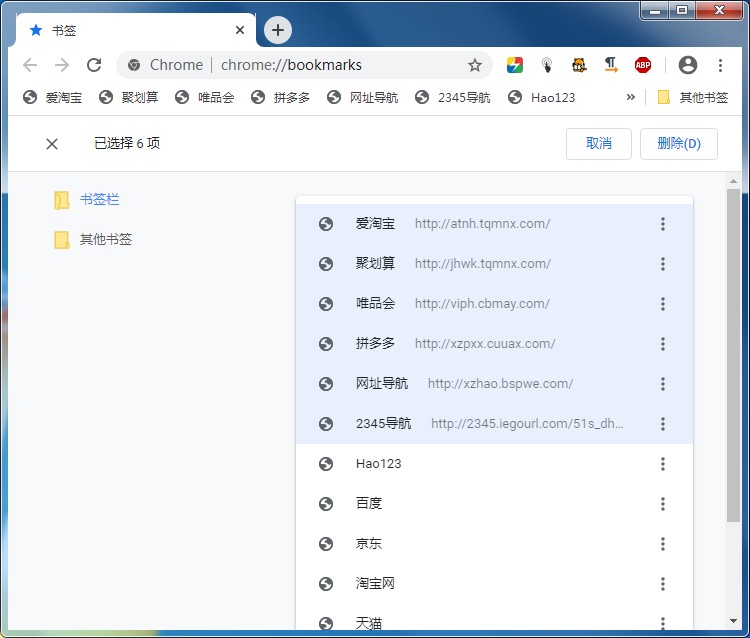
Task: Select the 爱淘宝 row in list
Action: [x=494, y=224]
